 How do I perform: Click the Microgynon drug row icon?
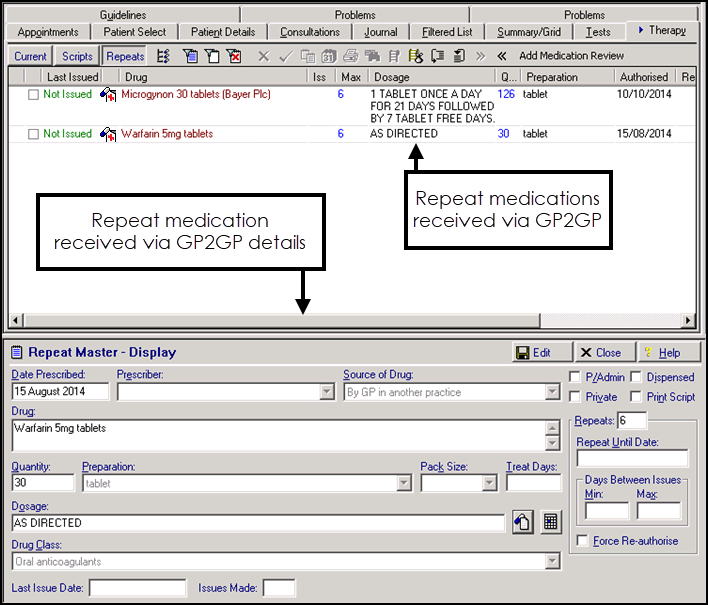pyautogui.click(x=108, y=95)
